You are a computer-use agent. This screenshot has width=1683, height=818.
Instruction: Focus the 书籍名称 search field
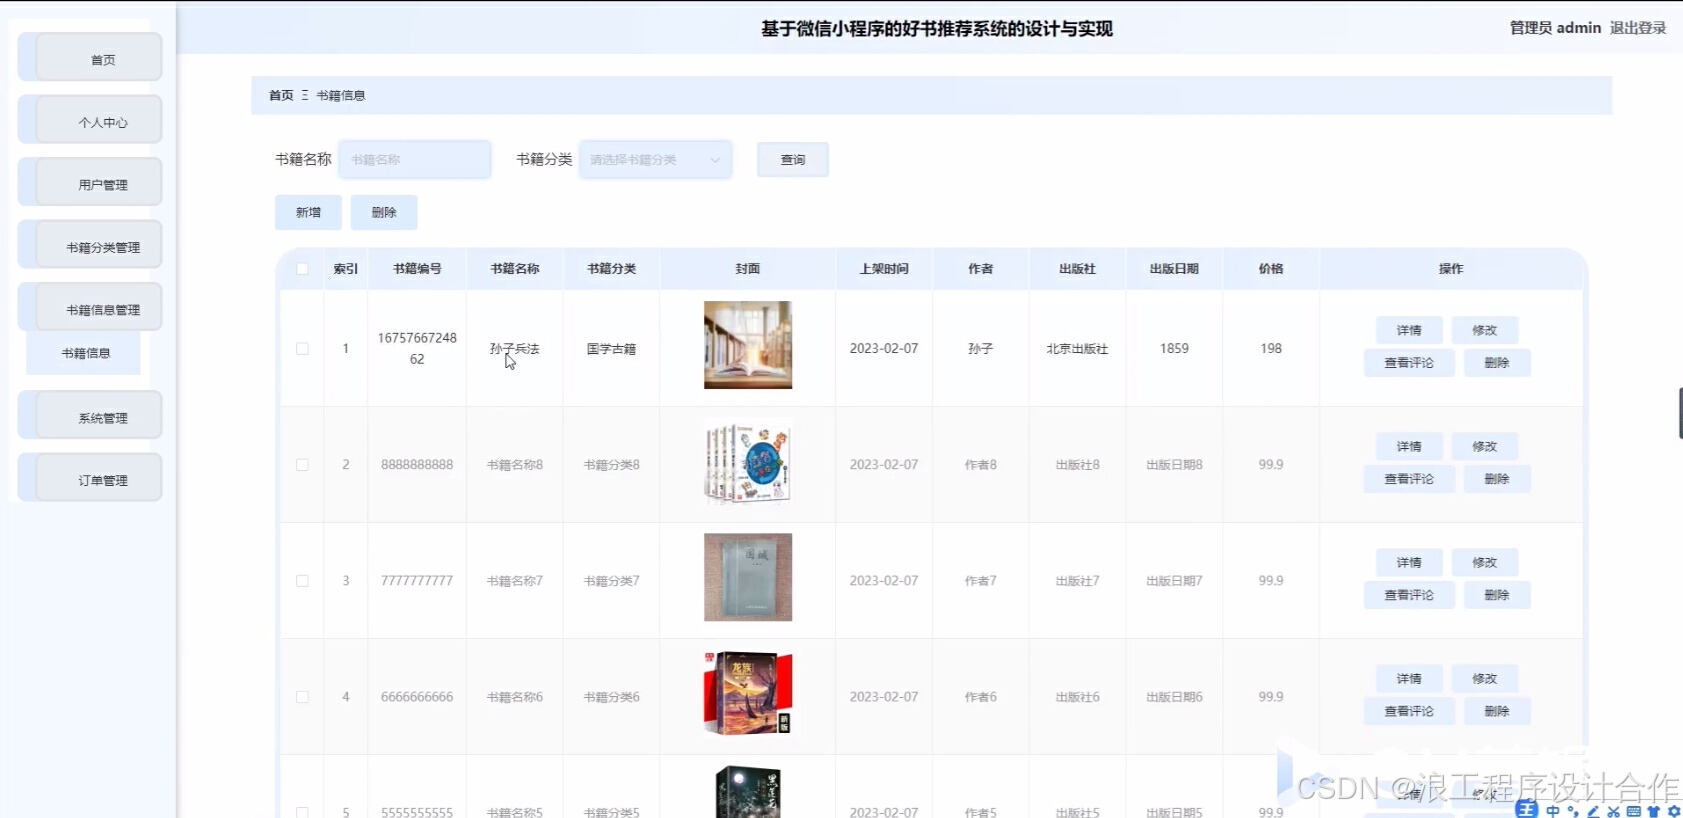pyautogui.click(x=414, y=159)
